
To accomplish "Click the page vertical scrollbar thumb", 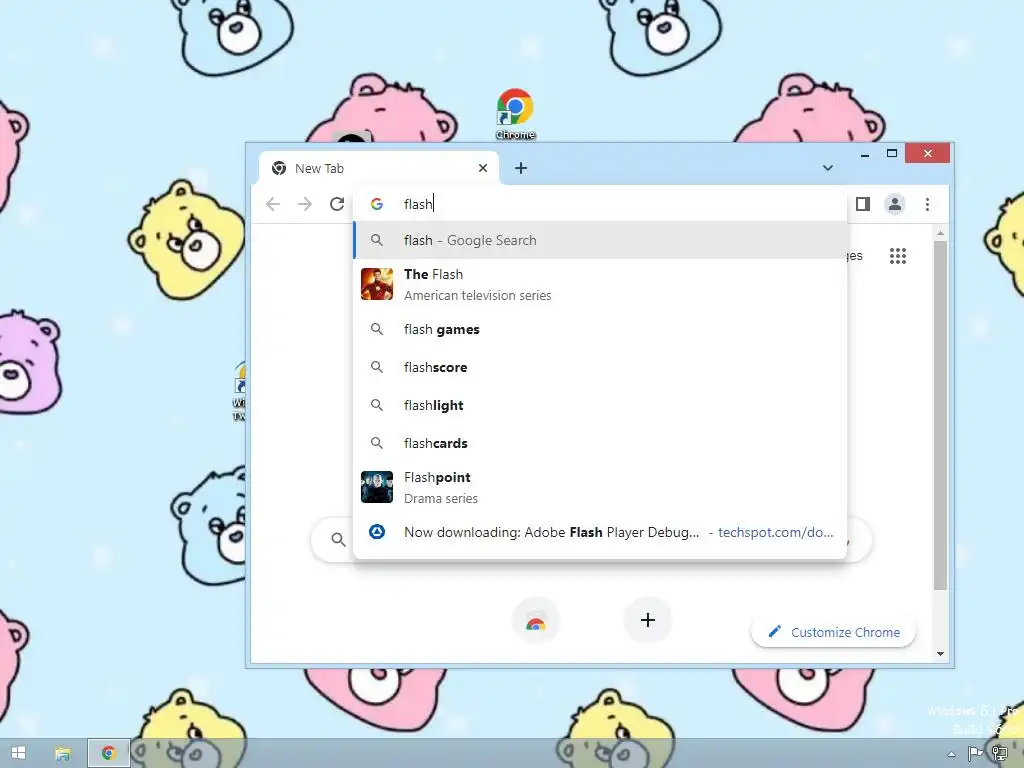I will (940, 415).
